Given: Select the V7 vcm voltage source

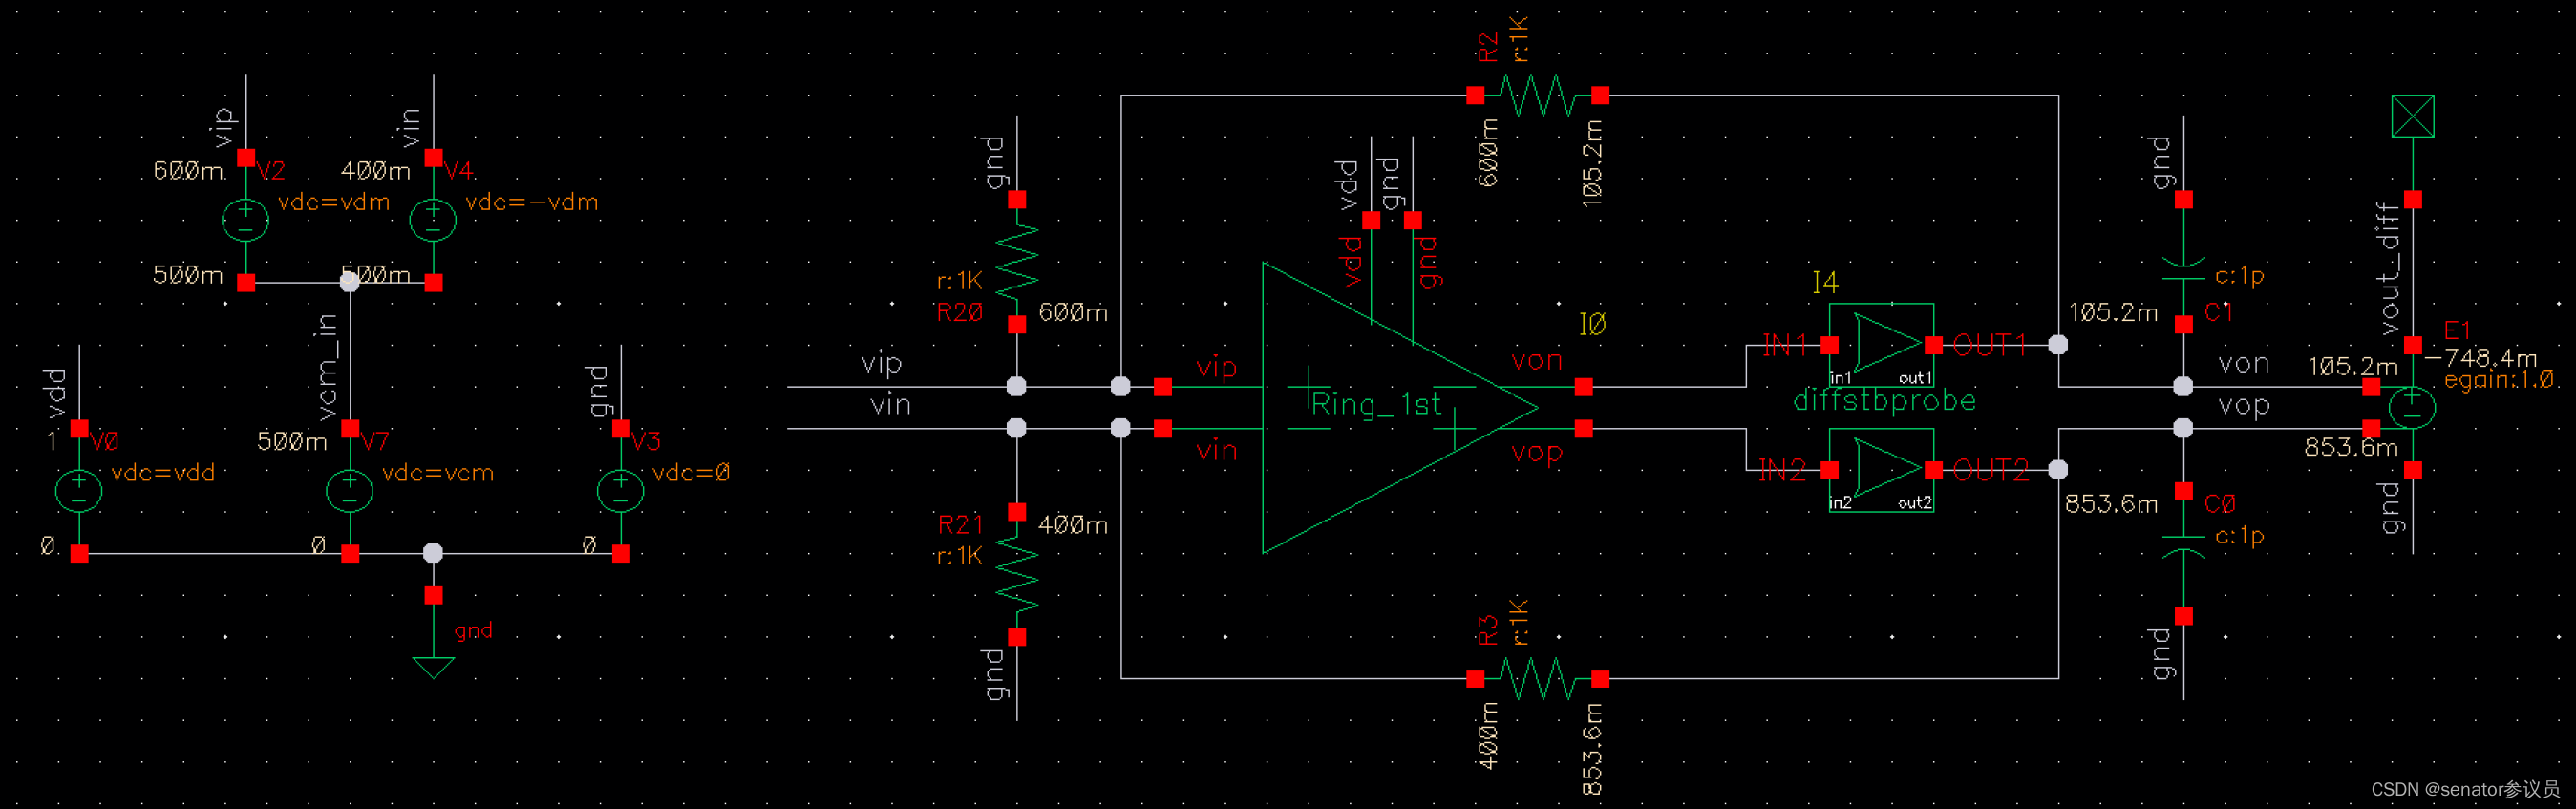Looking at the screenshot, I should click(350, 491).
